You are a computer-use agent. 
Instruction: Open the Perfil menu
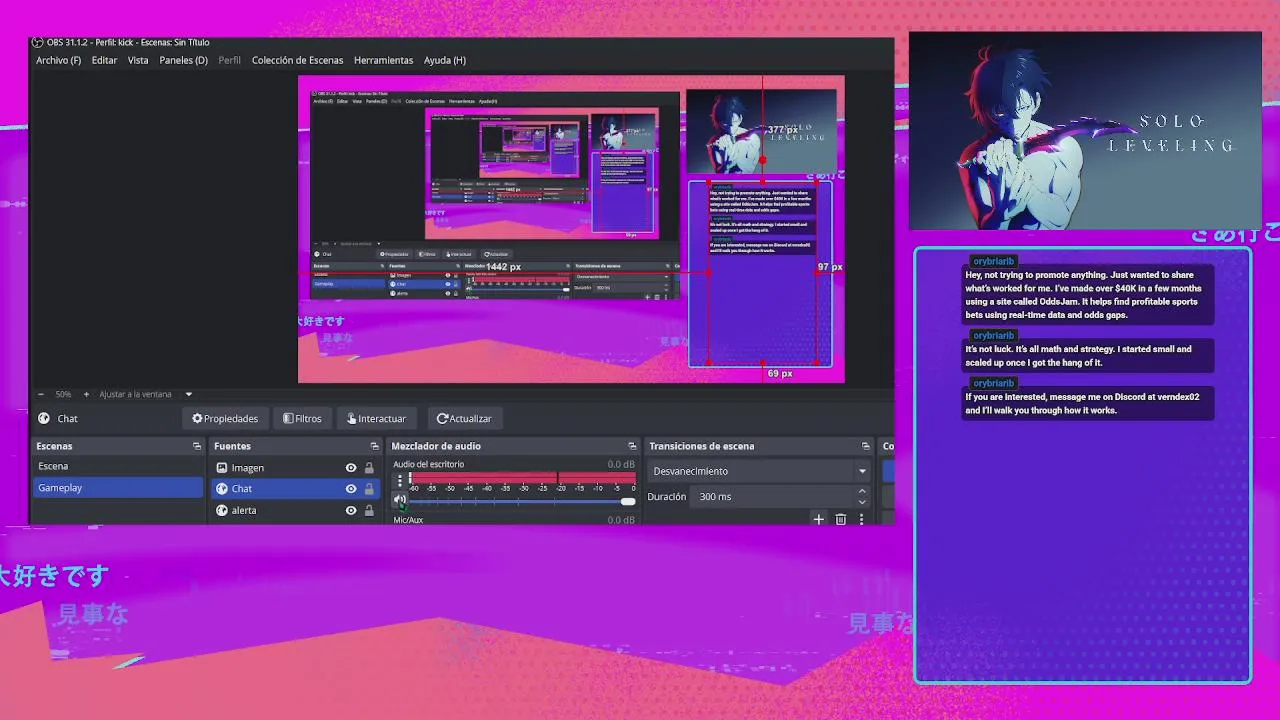click(230, 60)
